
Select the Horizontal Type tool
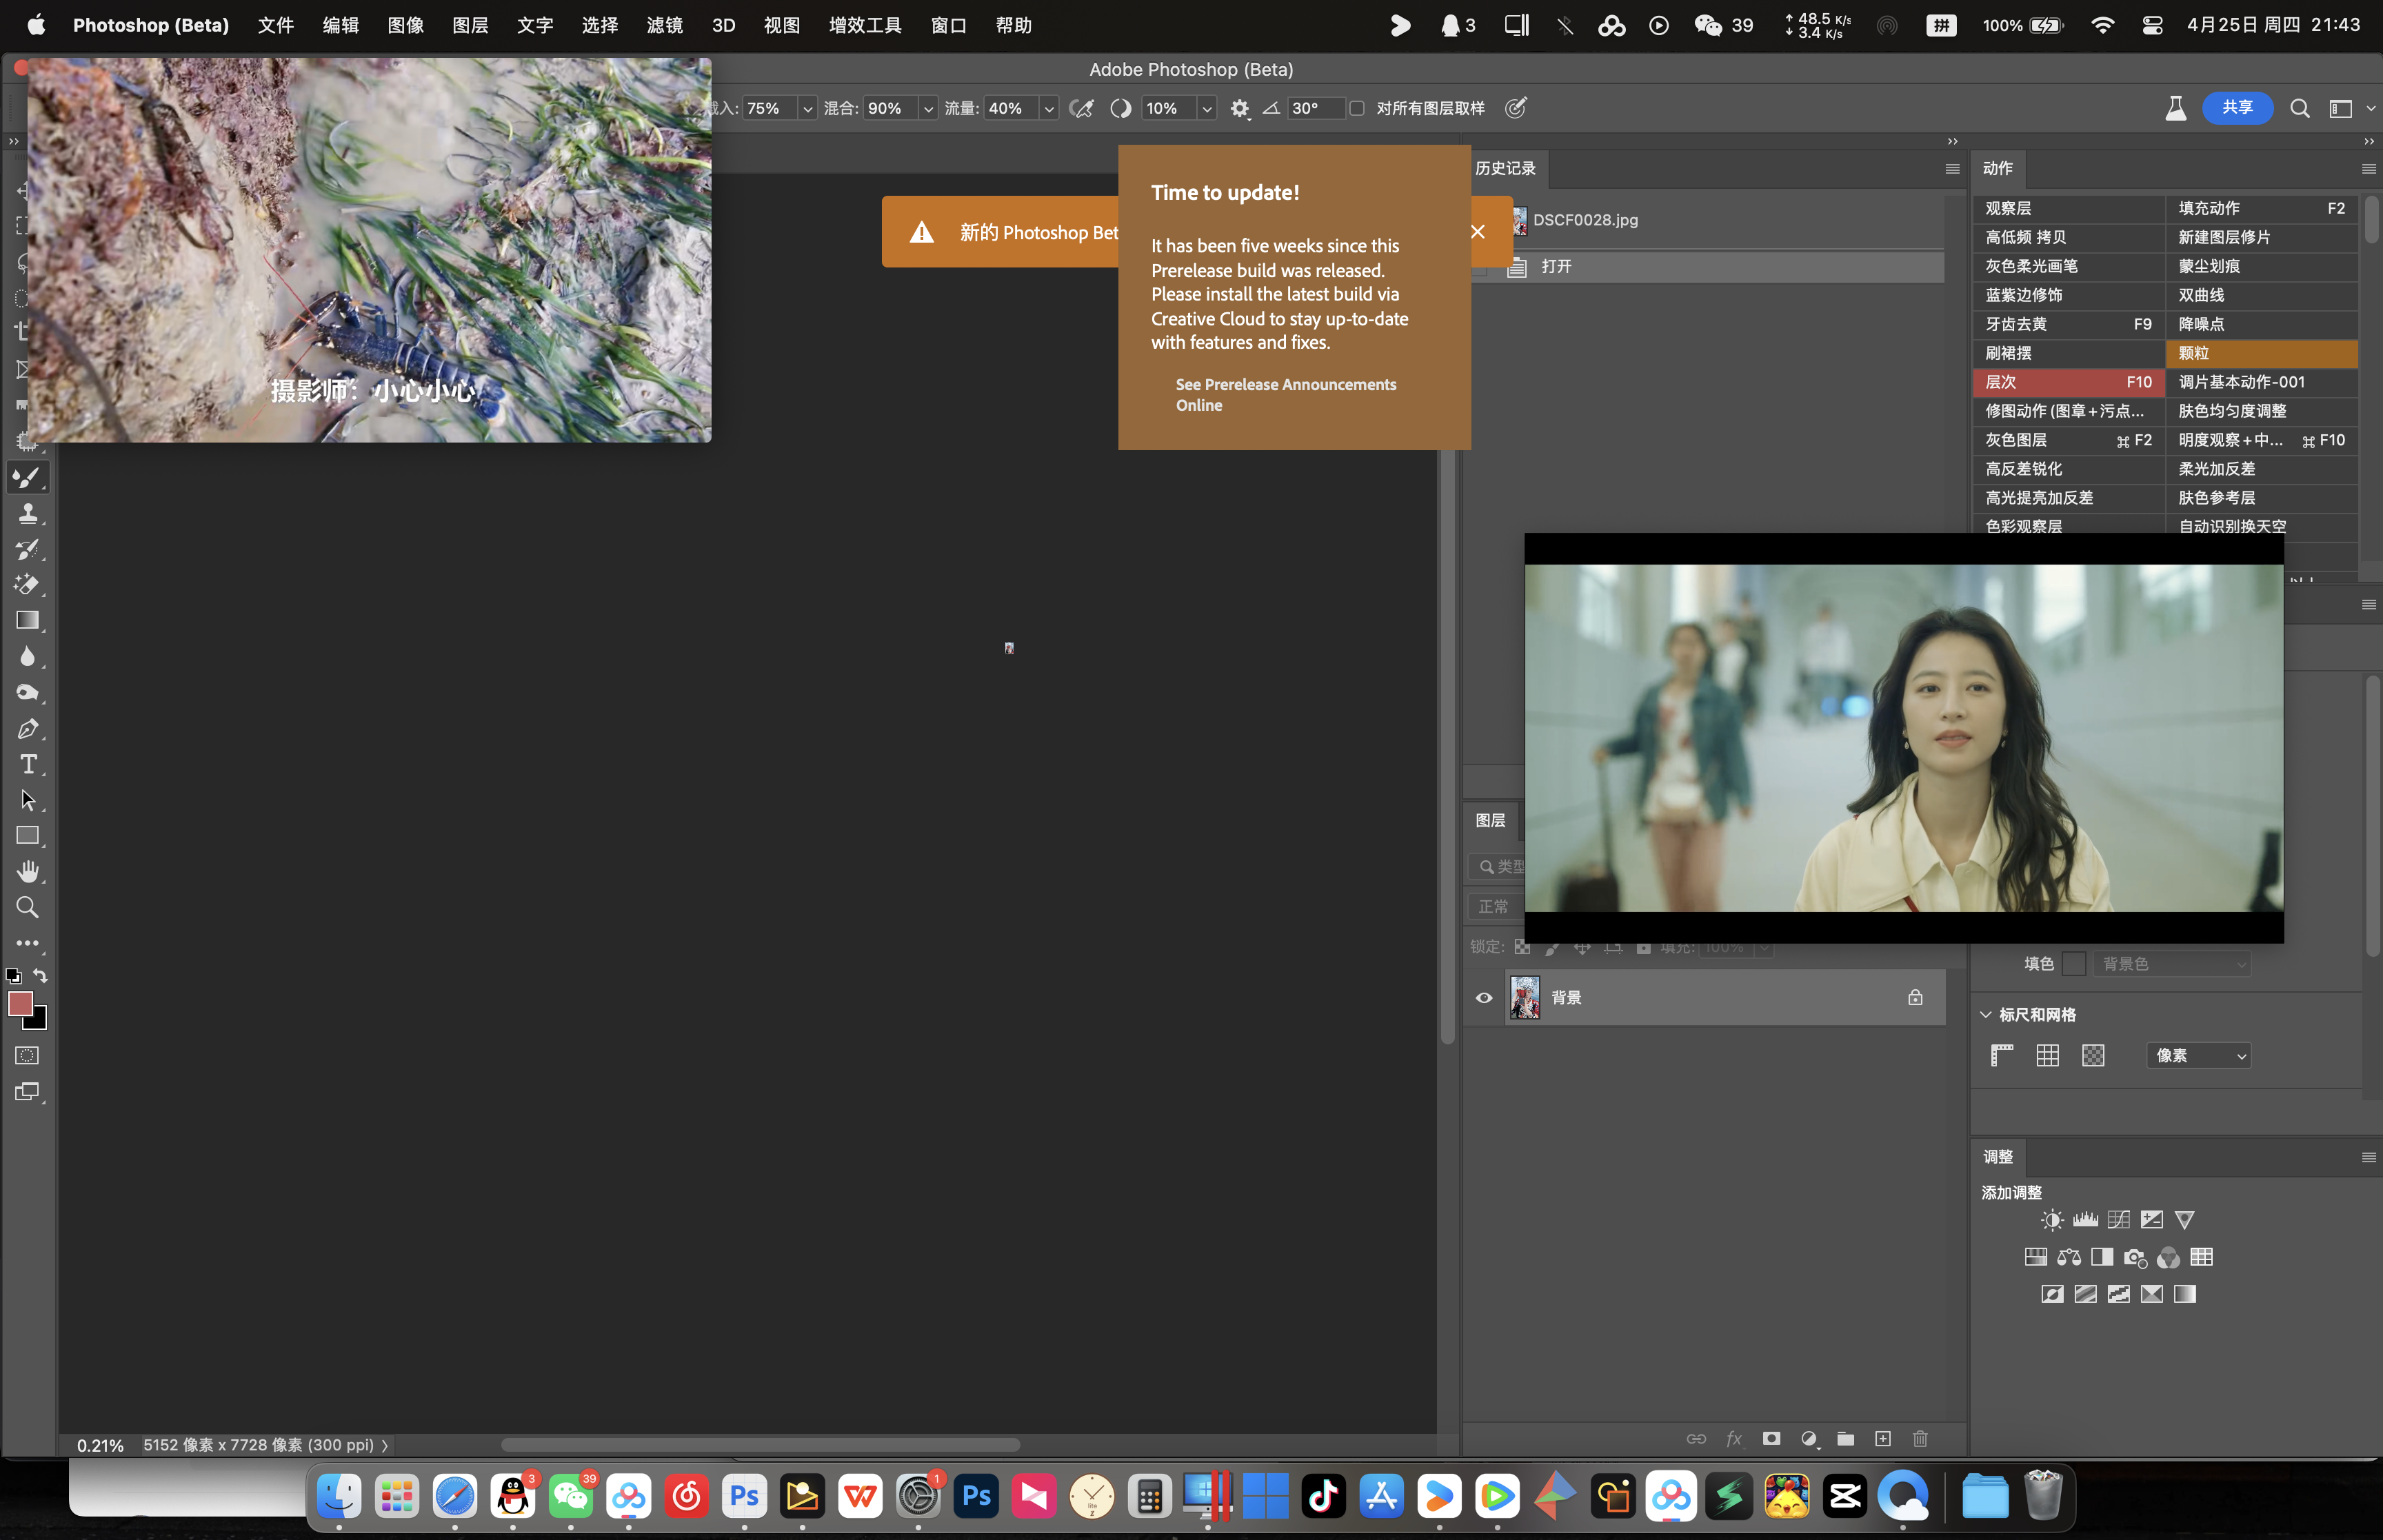pos(27,765)
